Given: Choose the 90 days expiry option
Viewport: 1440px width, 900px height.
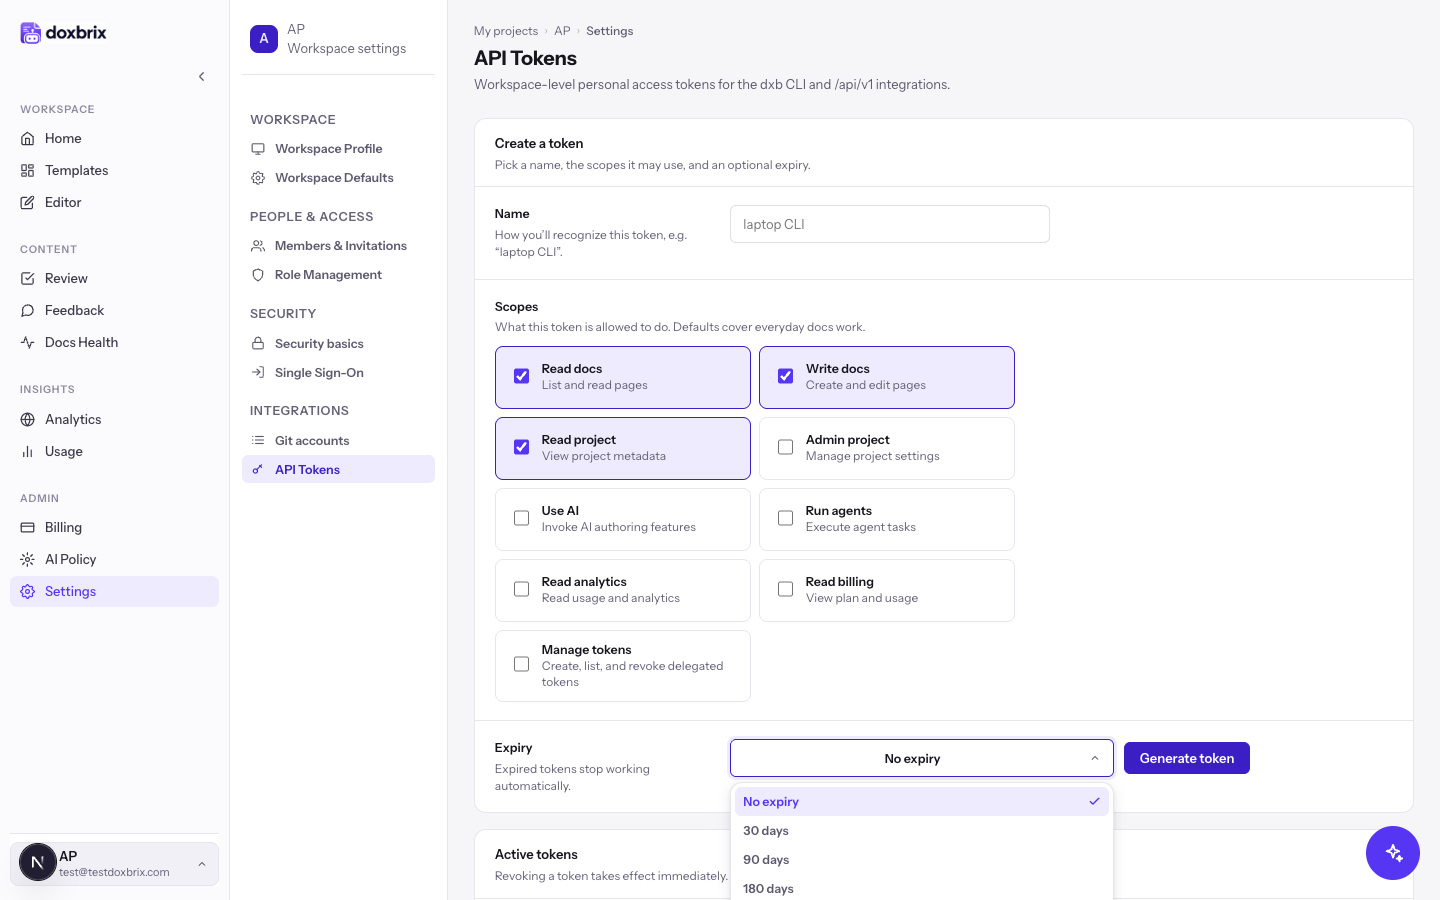Looking at the screenshot, I should tap(921, 860).
